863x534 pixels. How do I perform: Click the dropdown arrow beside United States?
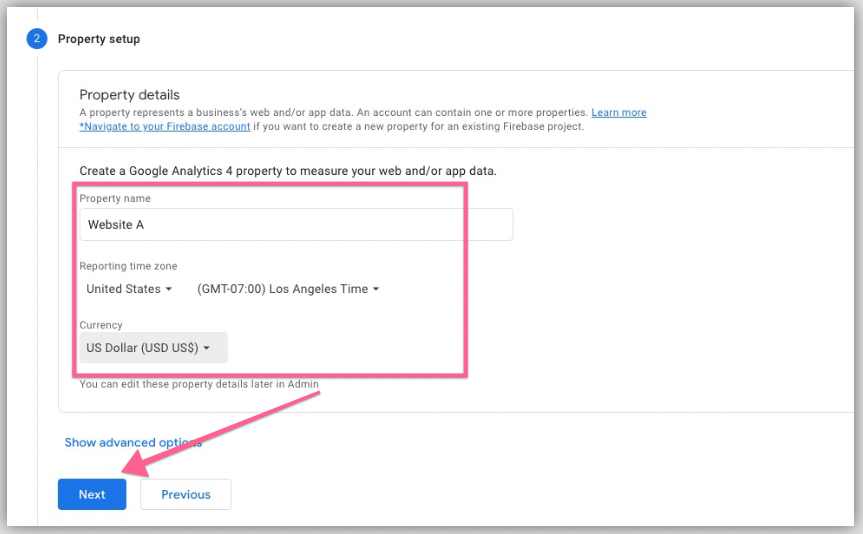(x=169, y=290)
